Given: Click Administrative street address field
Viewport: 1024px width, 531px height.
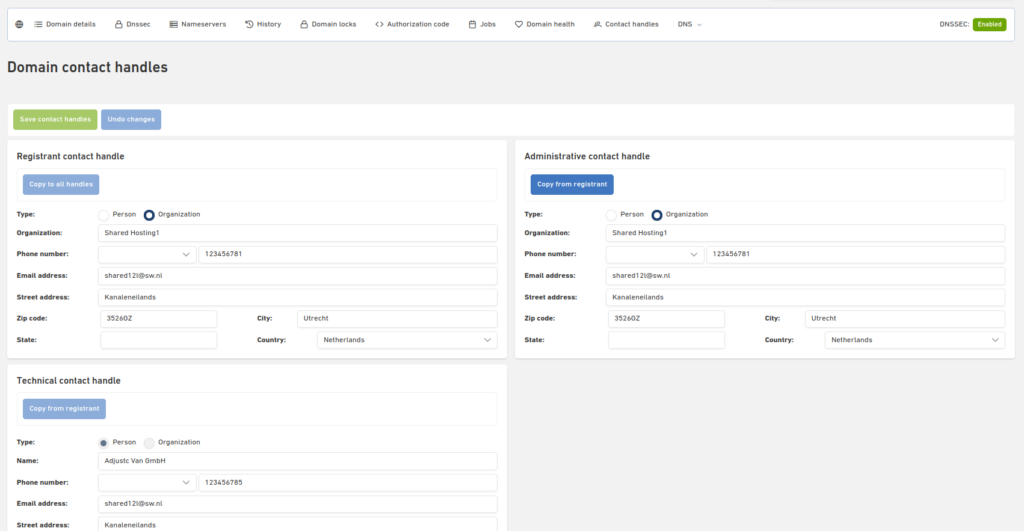Looking at the screenshot, I should coord(806,297).
